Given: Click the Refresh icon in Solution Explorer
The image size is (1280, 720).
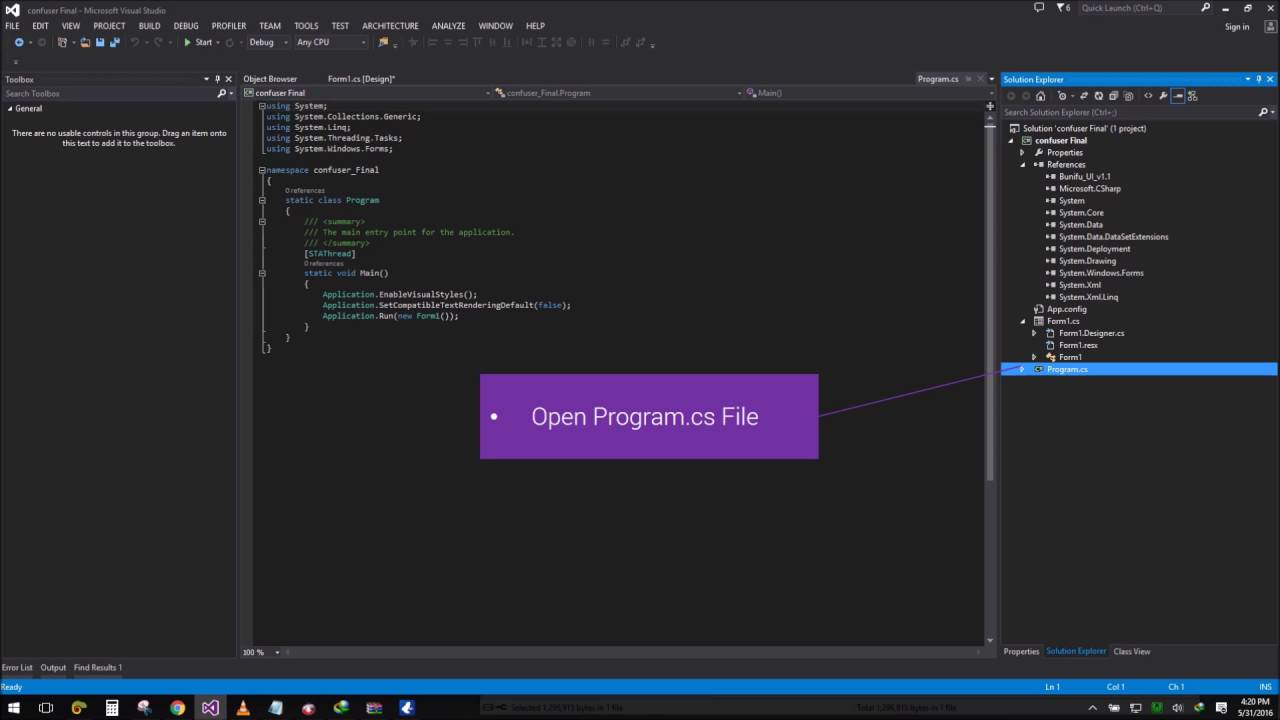Looking at the screenshot, I should (1099, 96).
